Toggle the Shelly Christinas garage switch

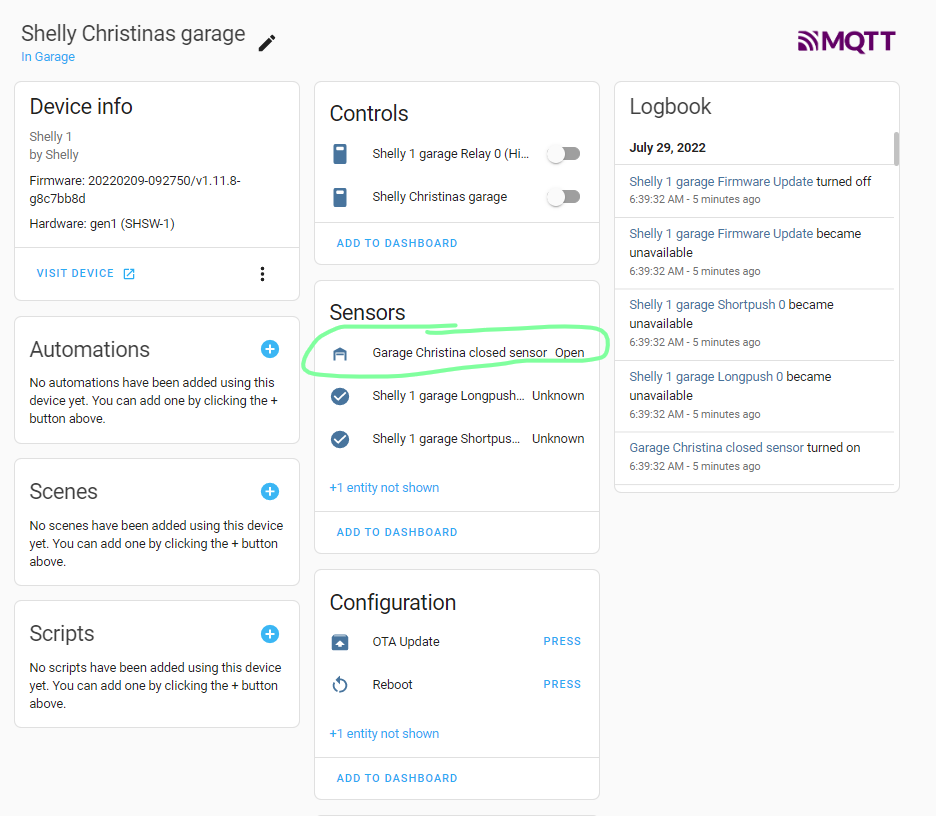(x=563, y=197)
